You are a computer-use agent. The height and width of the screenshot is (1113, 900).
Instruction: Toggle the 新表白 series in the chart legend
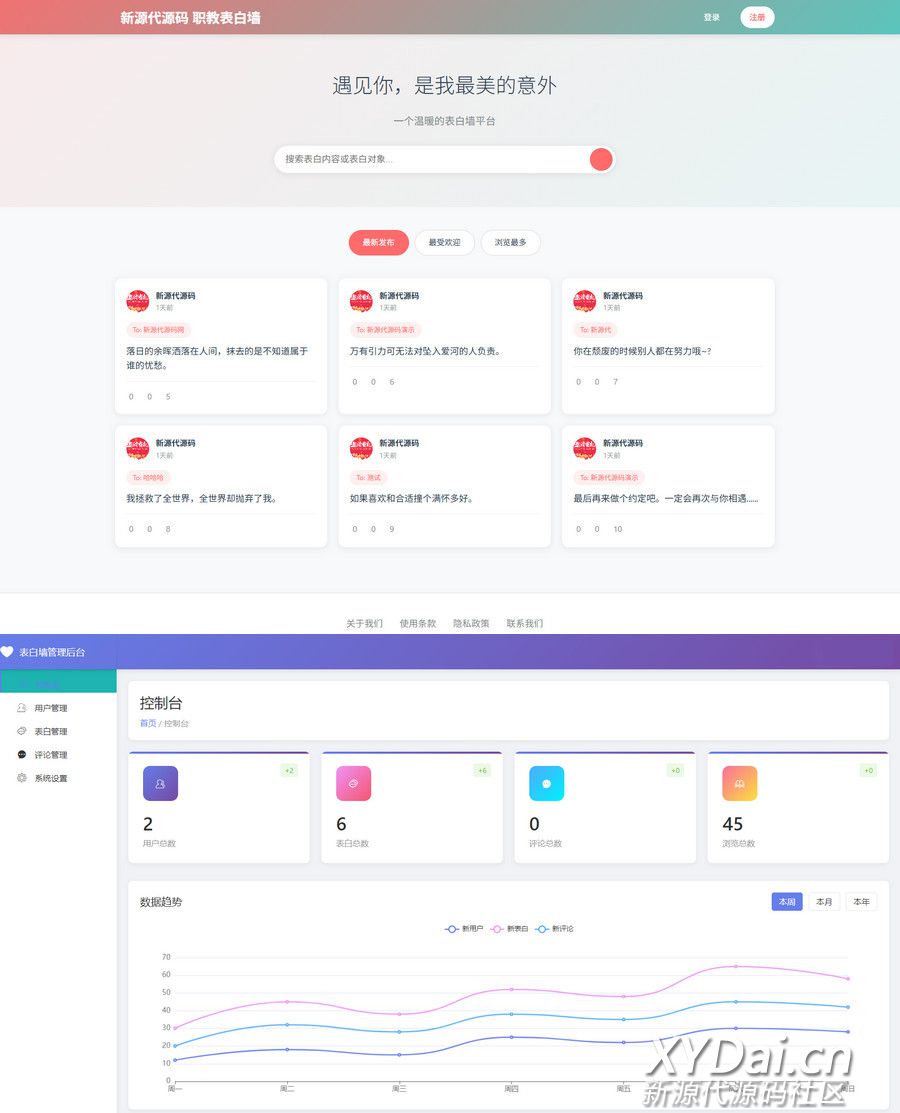[510, 929]
